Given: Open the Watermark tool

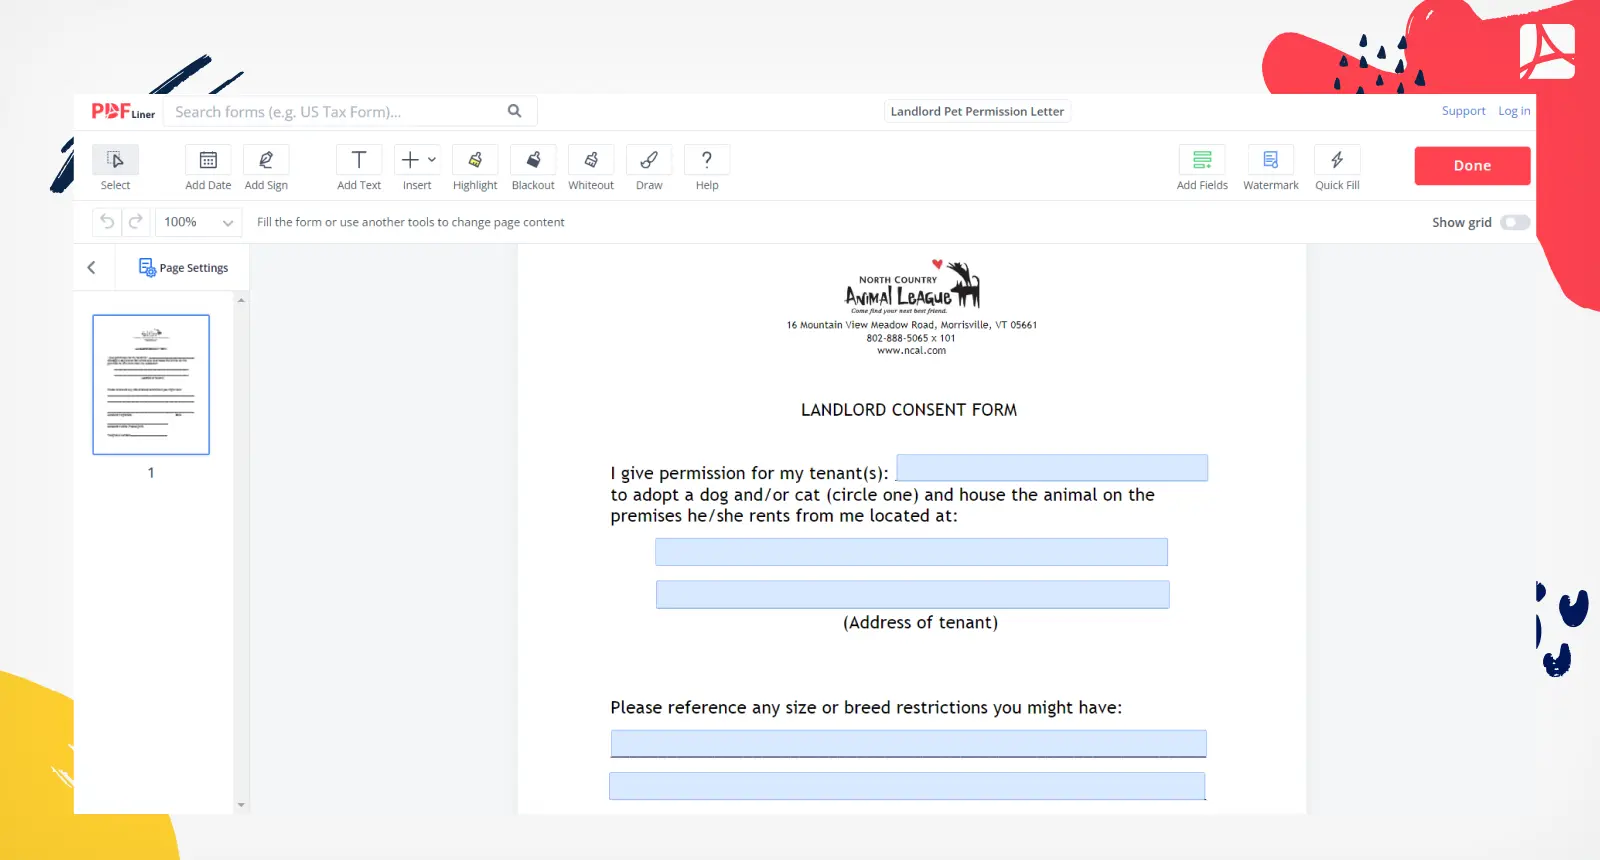Looking at the screenshot, I should (x=1271, y=168).
